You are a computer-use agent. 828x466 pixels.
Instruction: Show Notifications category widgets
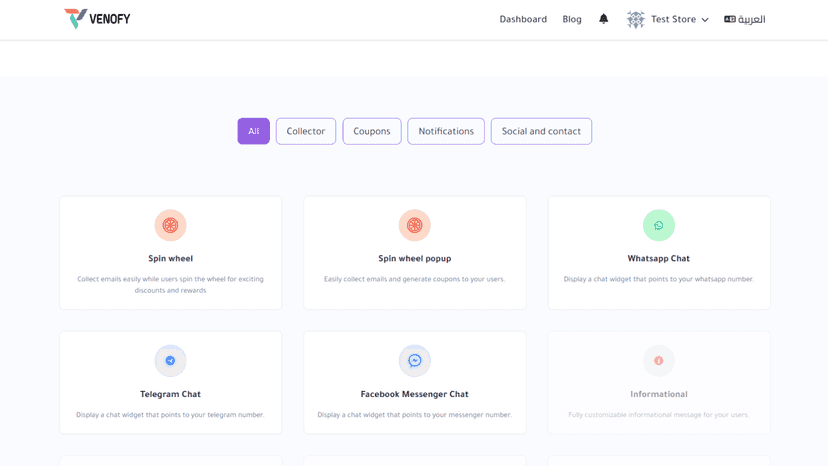(446, 131)
